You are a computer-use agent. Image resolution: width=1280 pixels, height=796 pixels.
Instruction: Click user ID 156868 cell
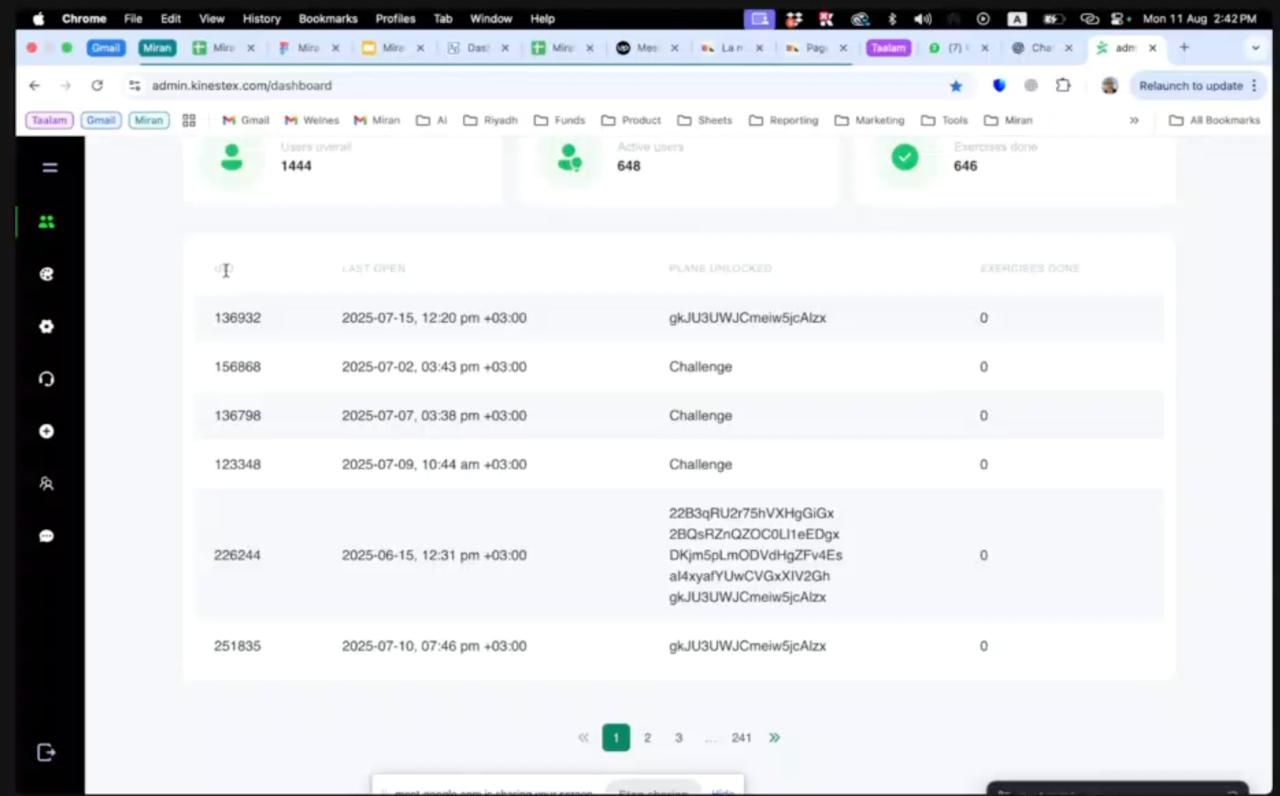click(x=237, y=367)
